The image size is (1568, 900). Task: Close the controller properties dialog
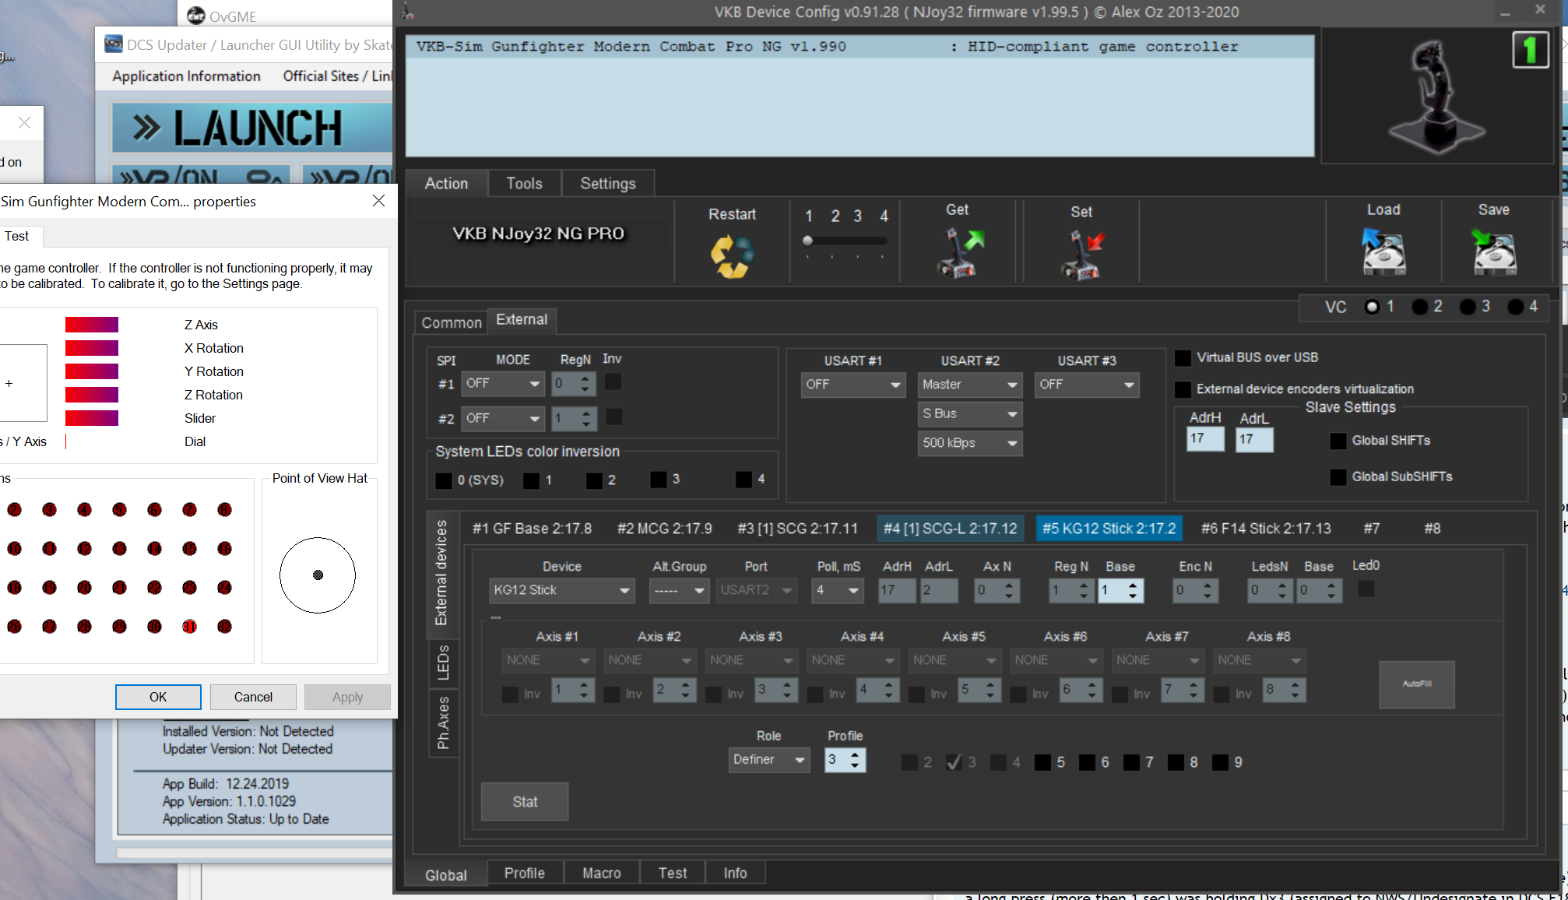tap(379, 201)
